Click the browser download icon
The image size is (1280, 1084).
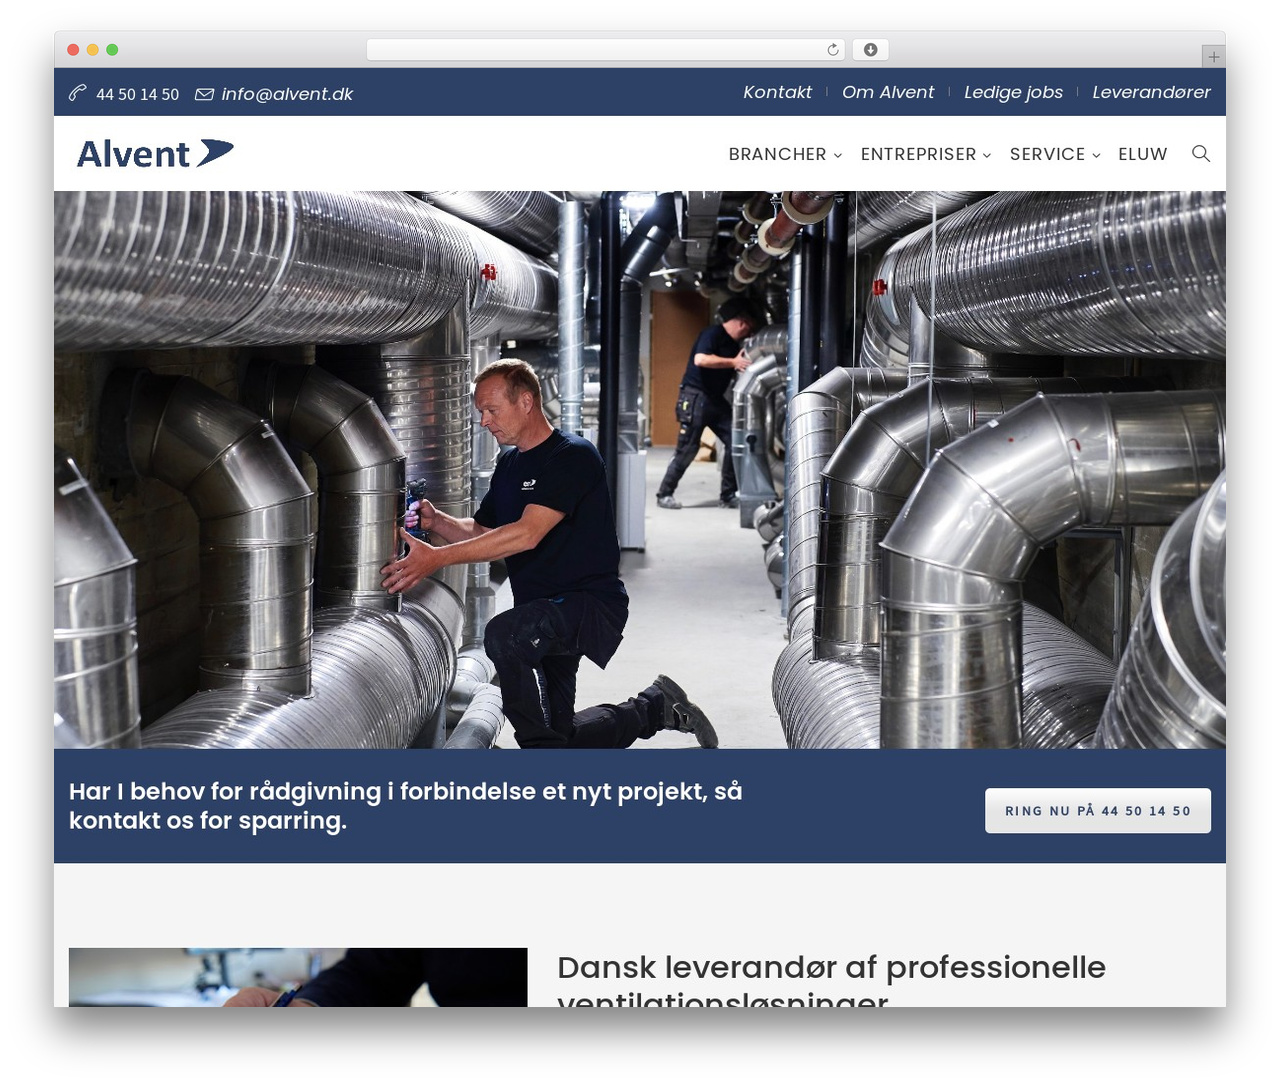click(x=871, y=50)
